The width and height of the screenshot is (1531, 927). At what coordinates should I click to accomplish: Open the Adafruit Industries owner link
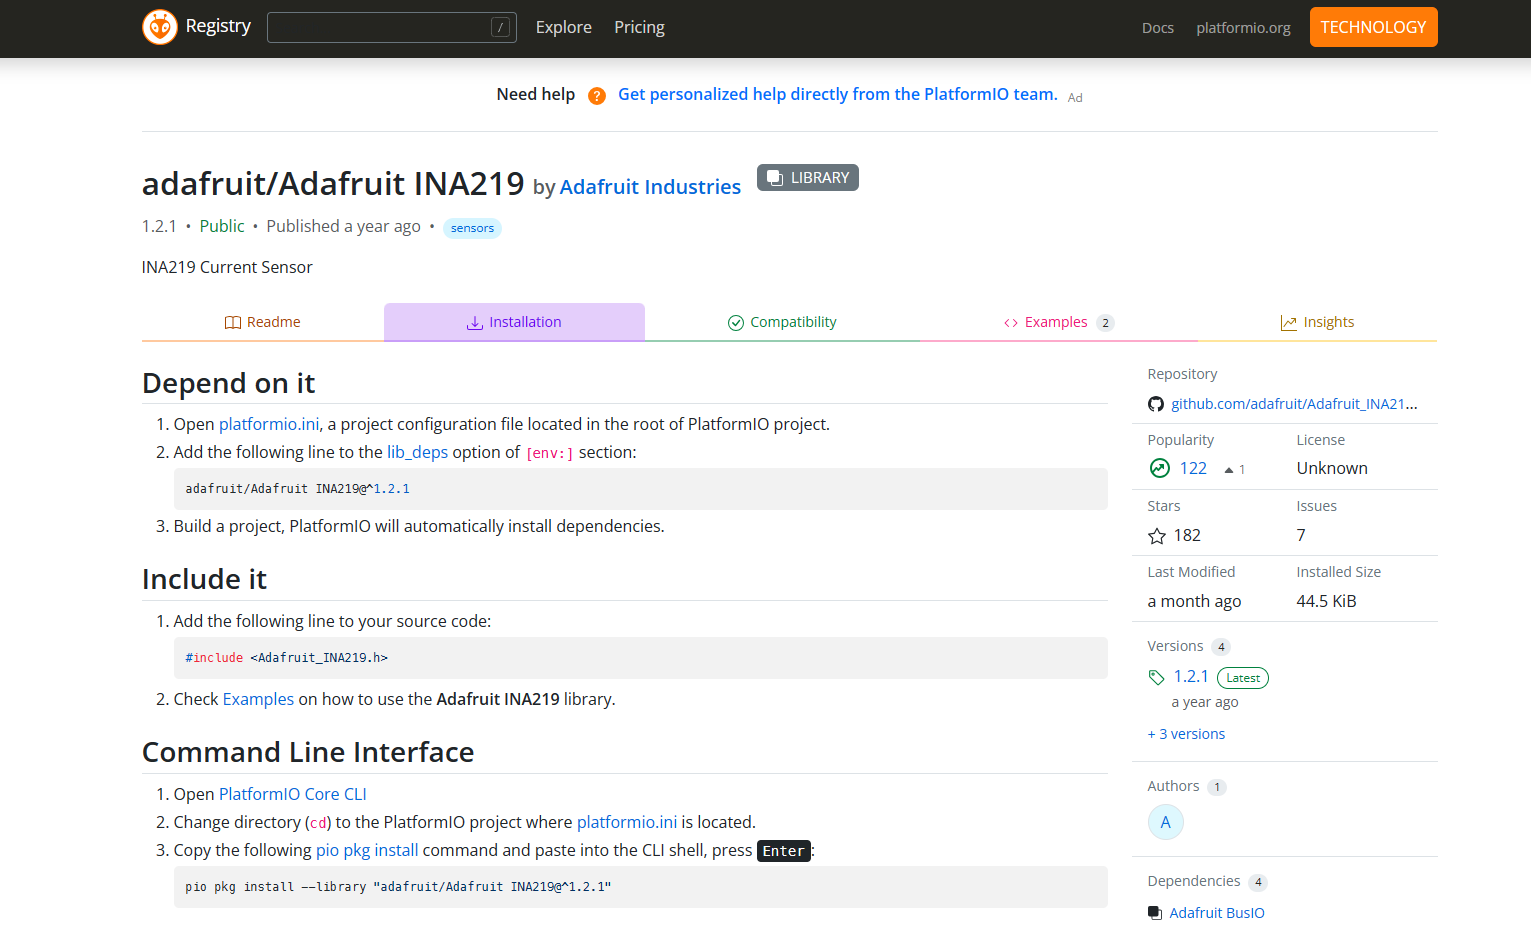point(650,187)
